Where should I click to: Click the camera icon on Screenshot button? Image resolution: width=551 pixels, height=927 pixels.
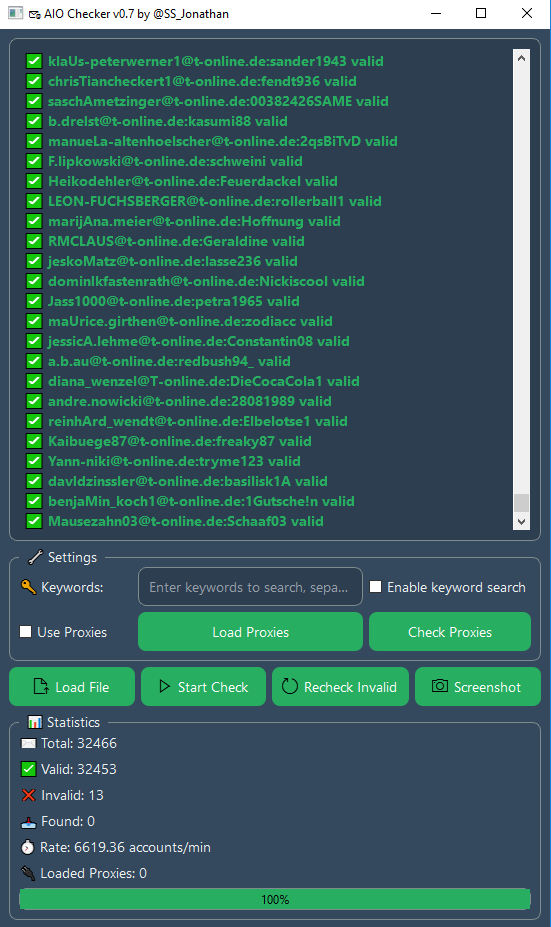point(440,686)
